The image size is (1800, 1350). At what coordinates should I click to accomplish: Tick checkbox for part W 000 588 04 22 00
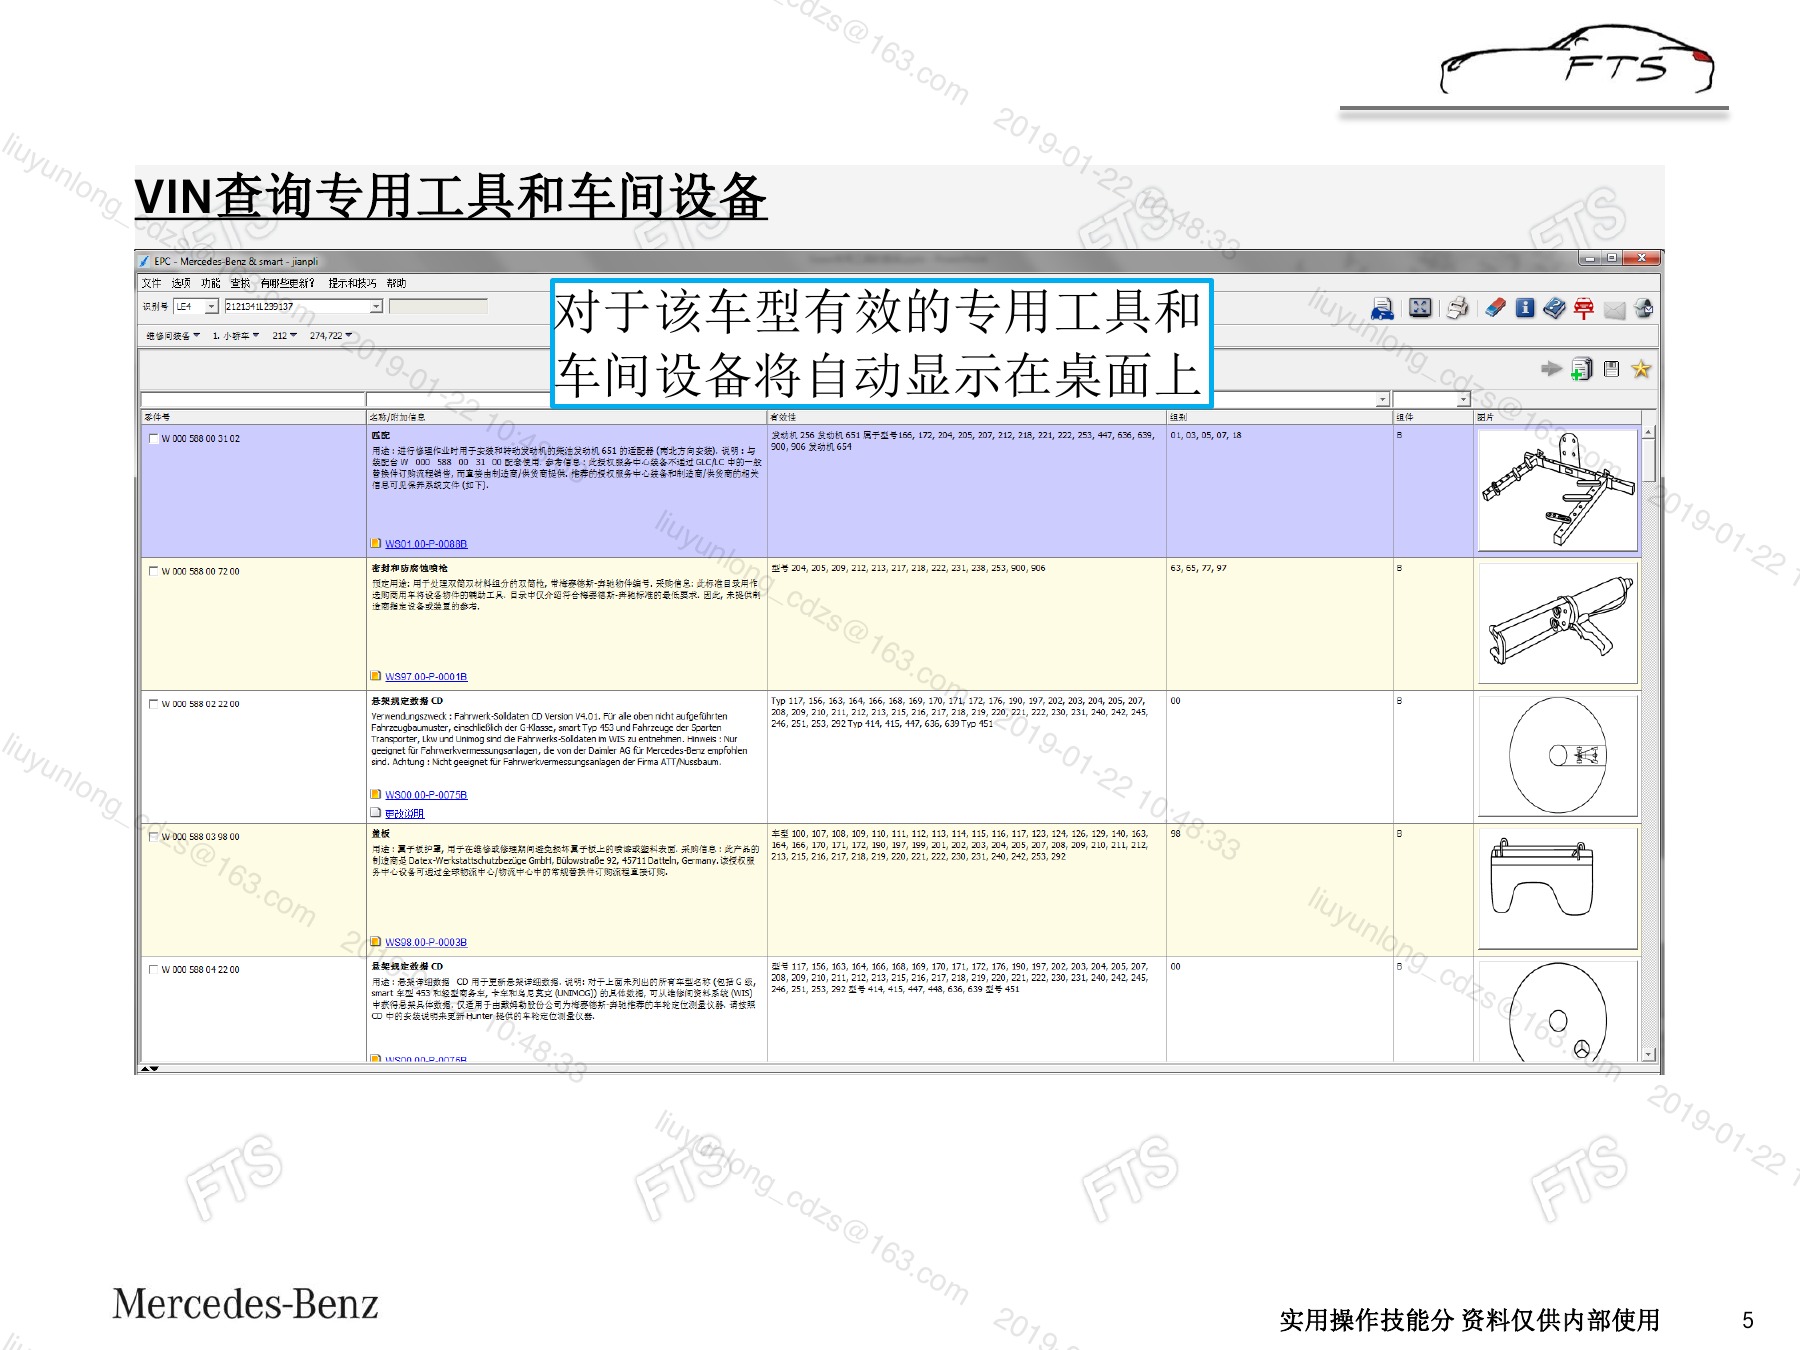pyautogui.click(x=153, y=969)
